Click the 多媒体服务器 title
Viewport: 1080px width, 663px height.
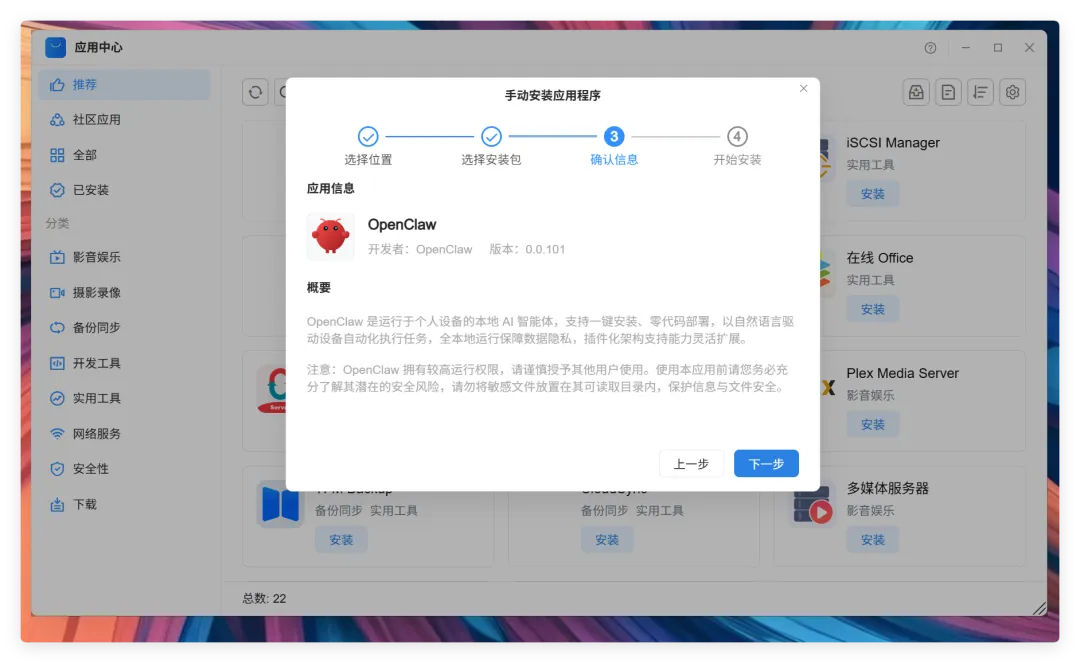tap(887, 488)
